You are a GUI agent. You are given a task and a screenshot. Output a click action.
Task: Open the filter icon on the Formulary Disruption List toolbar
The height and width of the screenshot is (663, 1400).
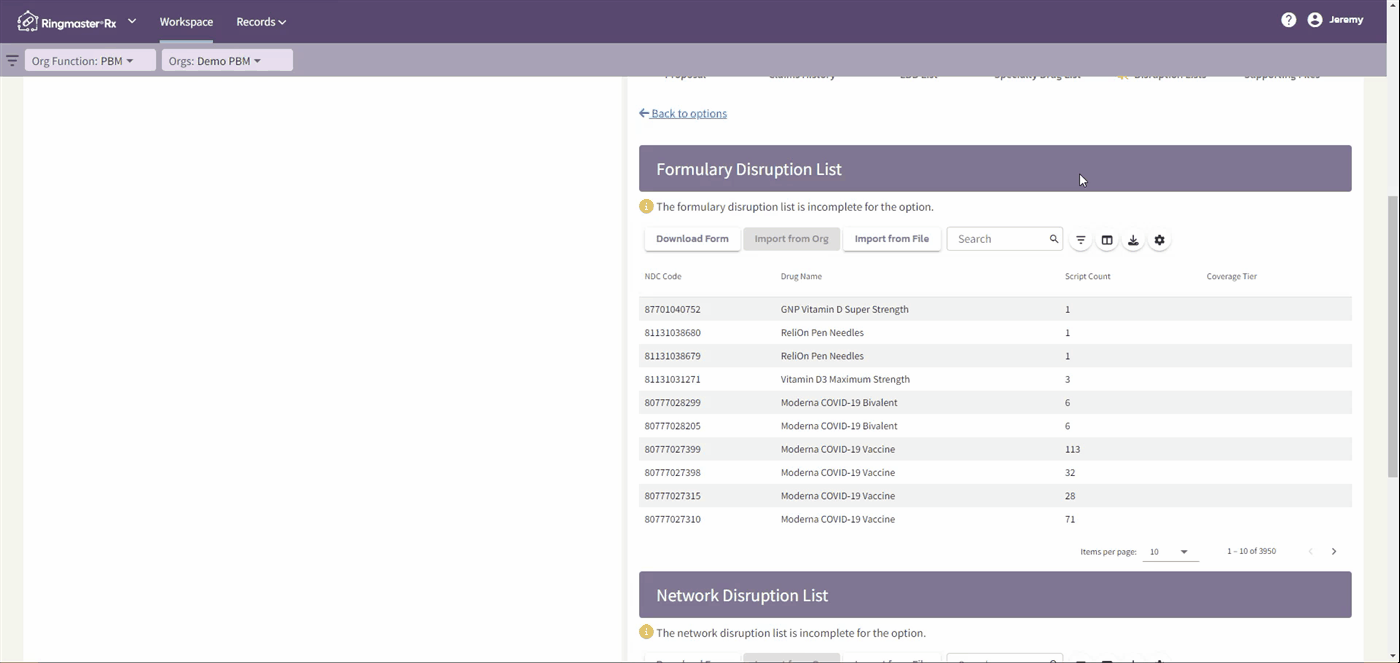pyautogui.click(x=1080, y=239)
